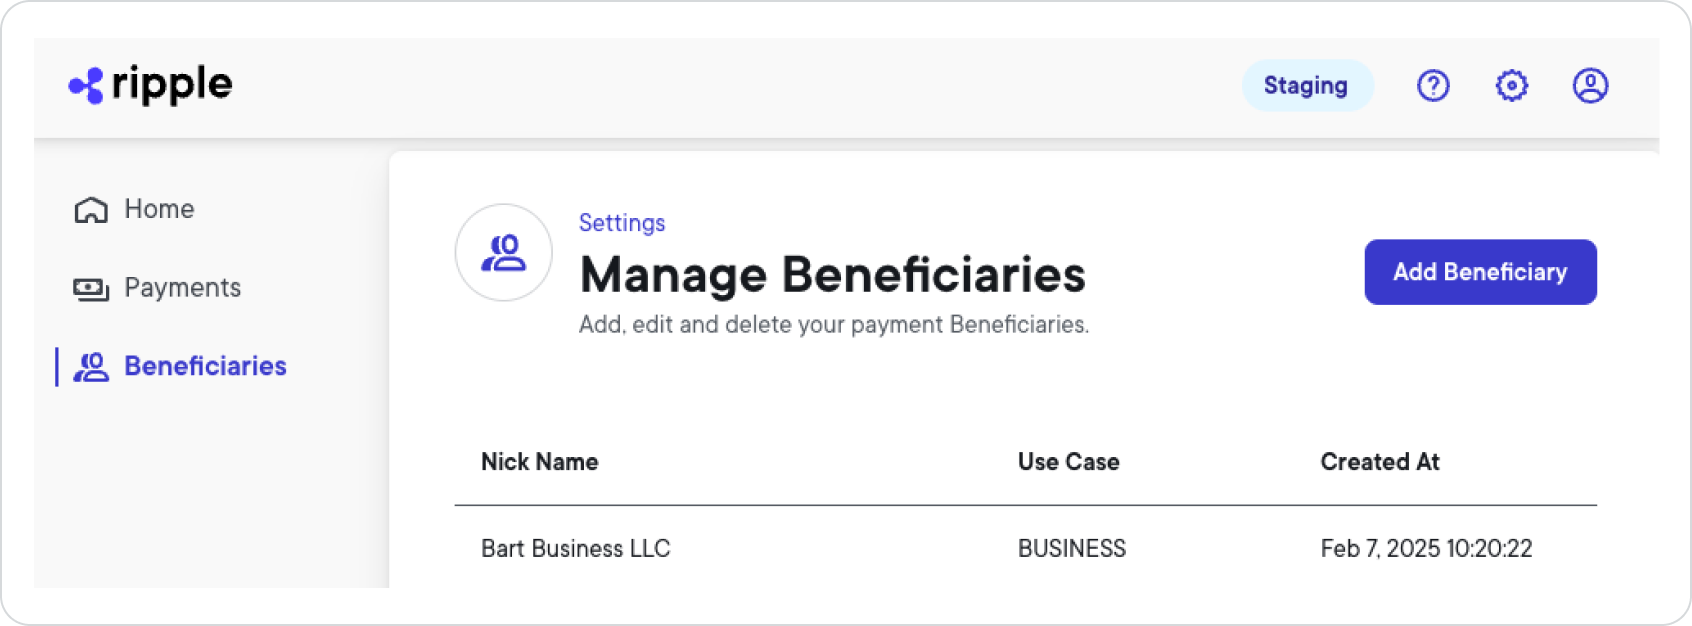The height and width of the screenshot is (626, 1692).
Task: Click the Payments cash icon in sidebar
Action: point(91,289)
